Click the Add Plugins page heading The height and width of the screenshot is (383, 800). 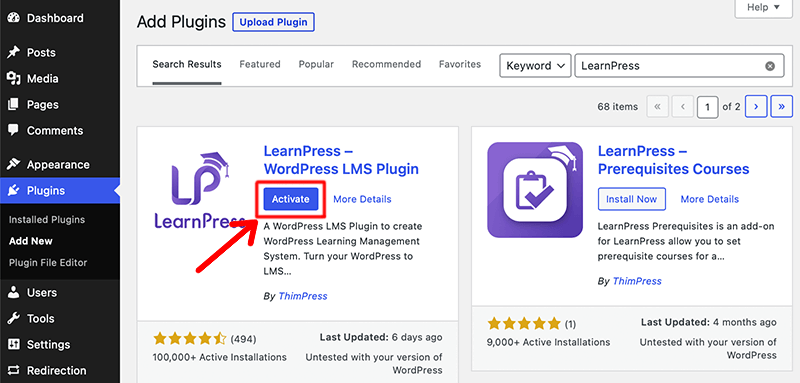[x=181, y=22]
